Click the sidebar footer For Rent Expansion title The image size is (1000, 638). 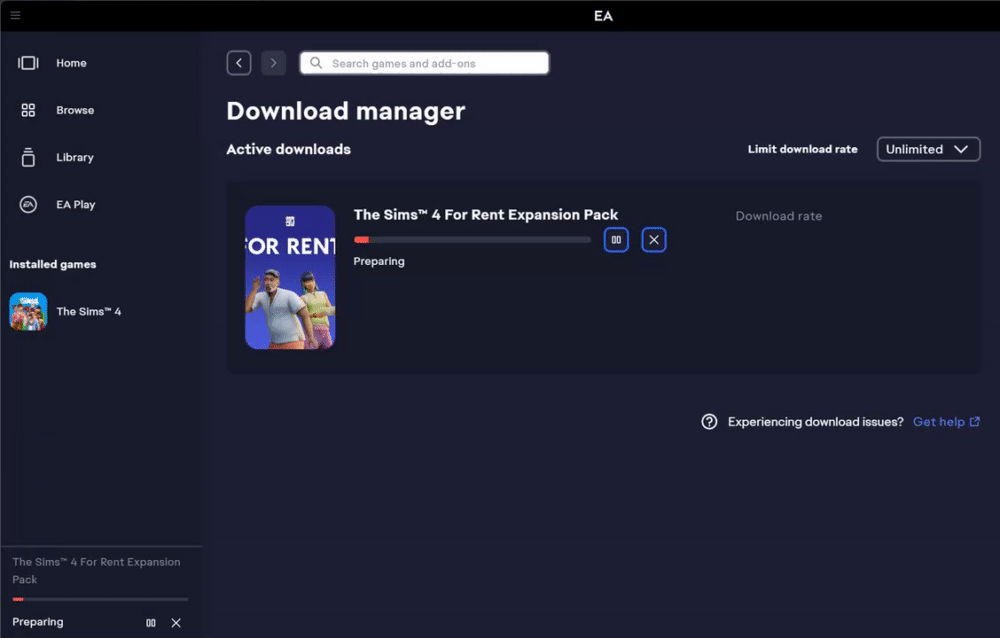96,570
